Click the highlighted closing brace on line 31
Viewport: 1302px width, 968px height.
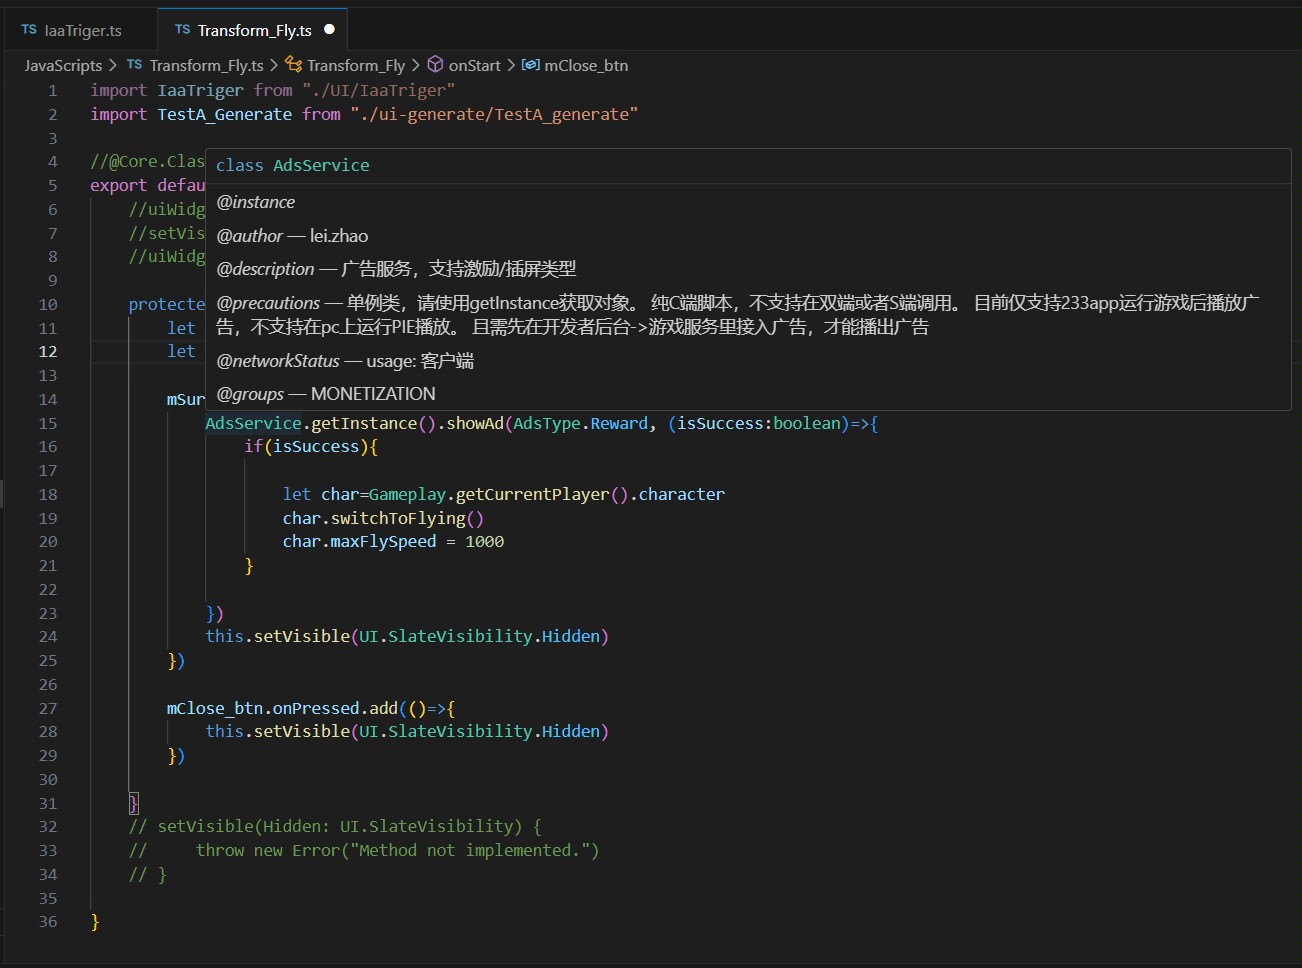tap(134, 803)
